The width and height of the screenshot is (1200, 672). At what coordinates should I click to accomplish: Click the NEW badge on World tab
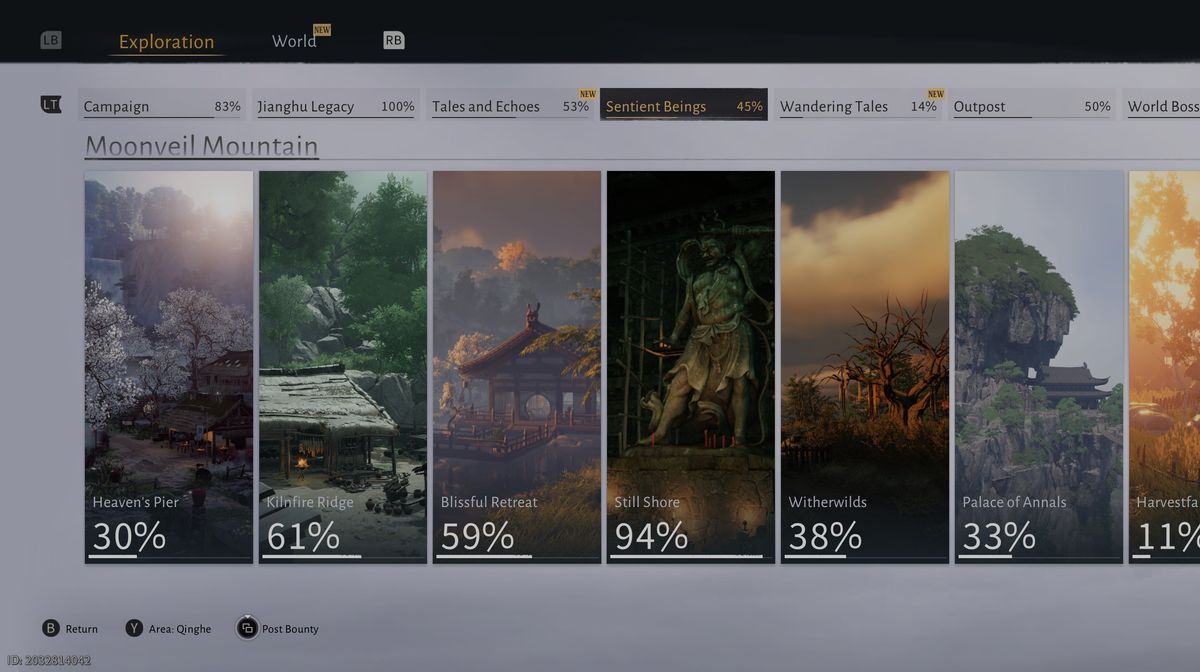(322, 30)
